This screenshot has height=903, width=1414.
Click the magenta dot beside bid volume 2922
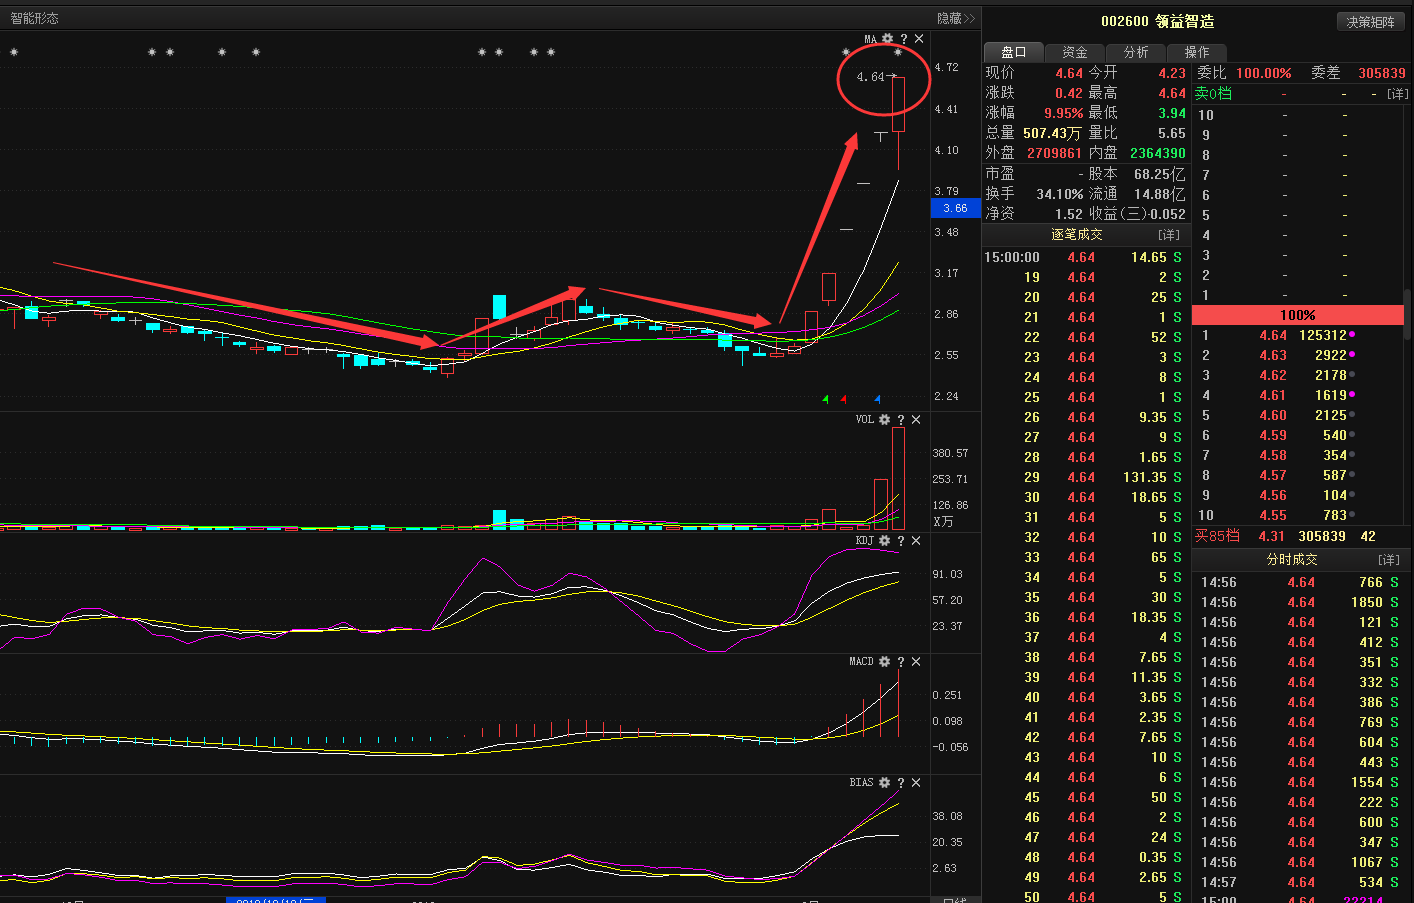[1352, 355]
